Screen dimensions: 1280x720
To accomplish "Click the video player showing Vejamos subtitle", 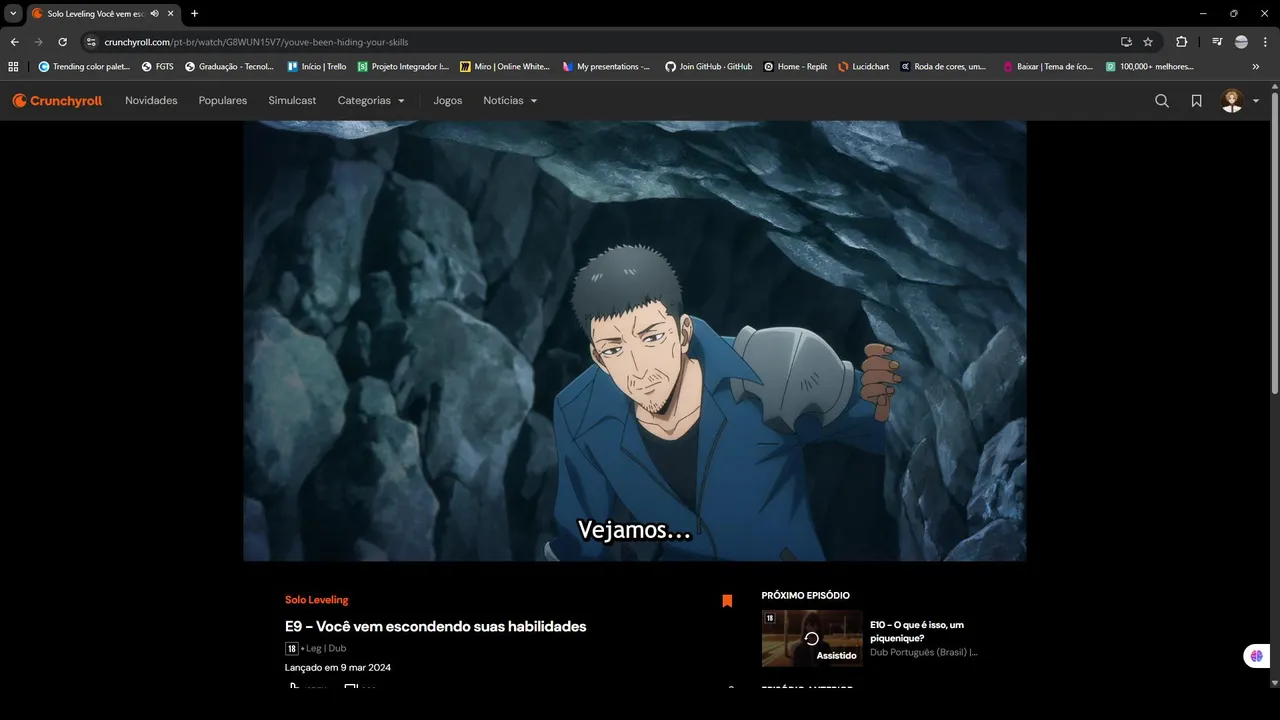I will 635,340.
